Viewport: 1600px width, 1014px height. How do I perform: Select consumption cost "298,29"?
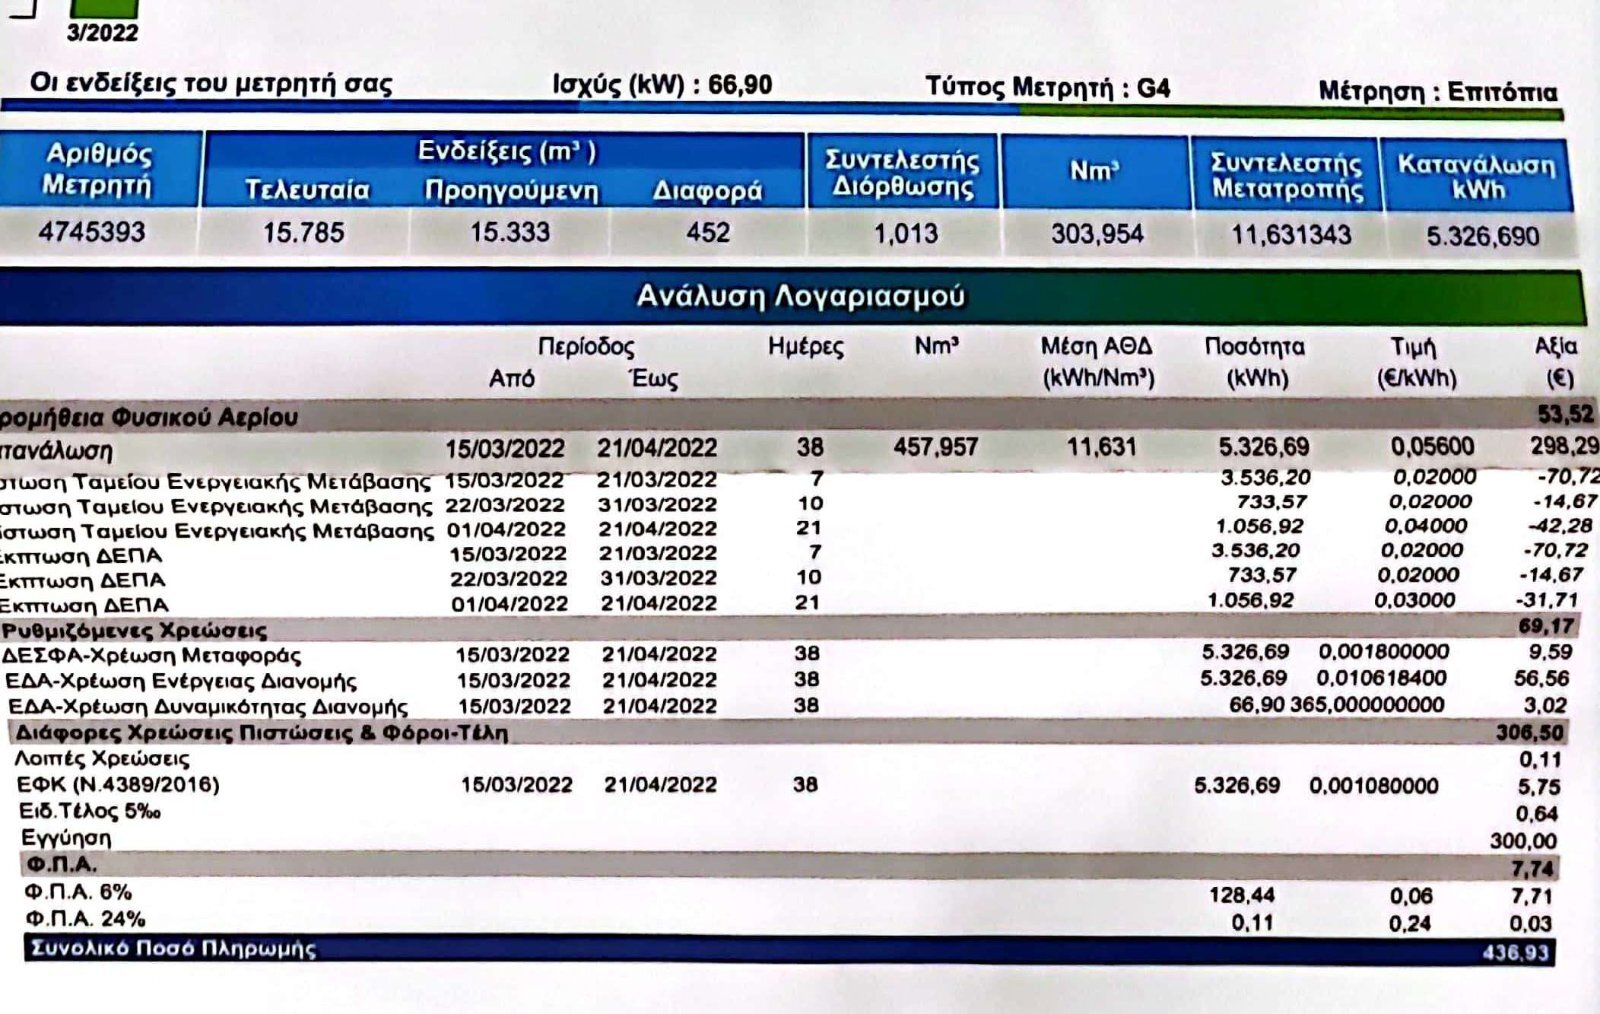click(1564, 446)
